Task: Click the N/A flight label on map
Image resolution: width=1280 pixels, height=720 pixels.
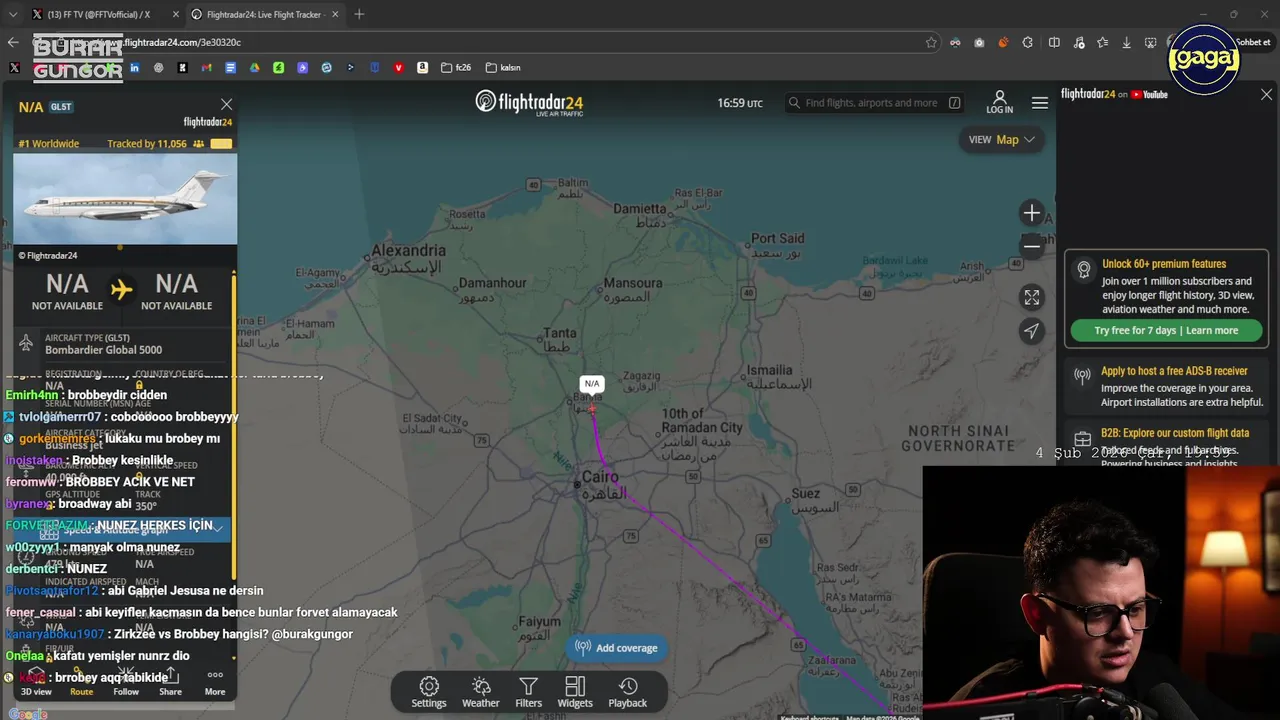Action: coord(592,383)
